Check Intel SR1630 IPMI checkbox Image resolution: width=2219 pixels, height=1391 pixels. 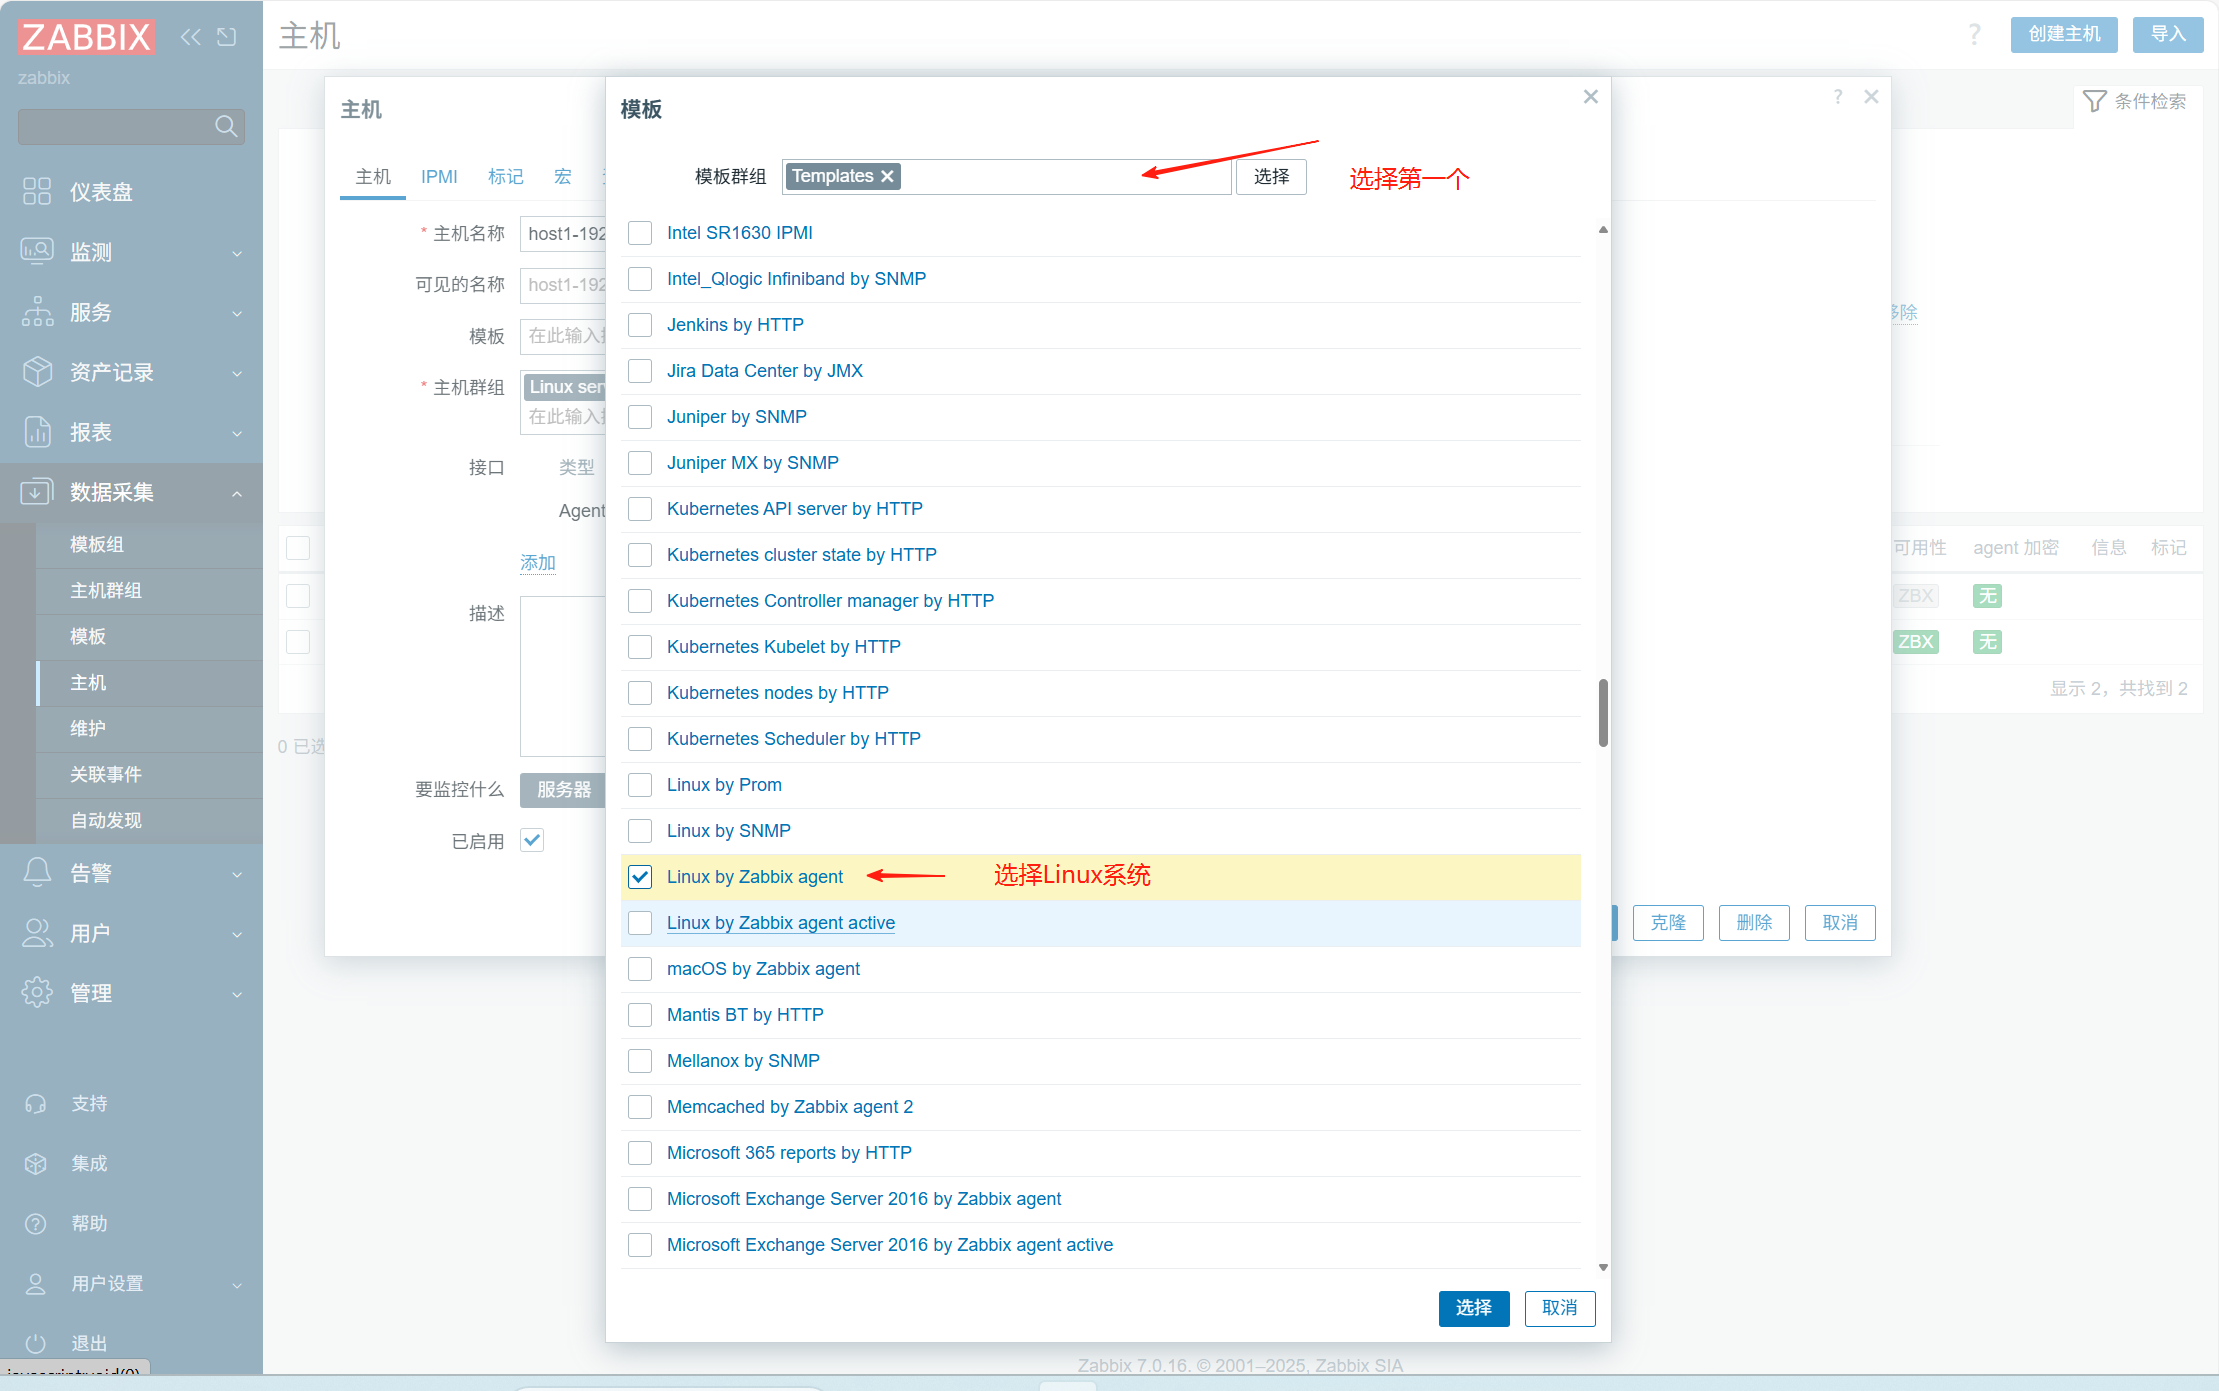640,233
